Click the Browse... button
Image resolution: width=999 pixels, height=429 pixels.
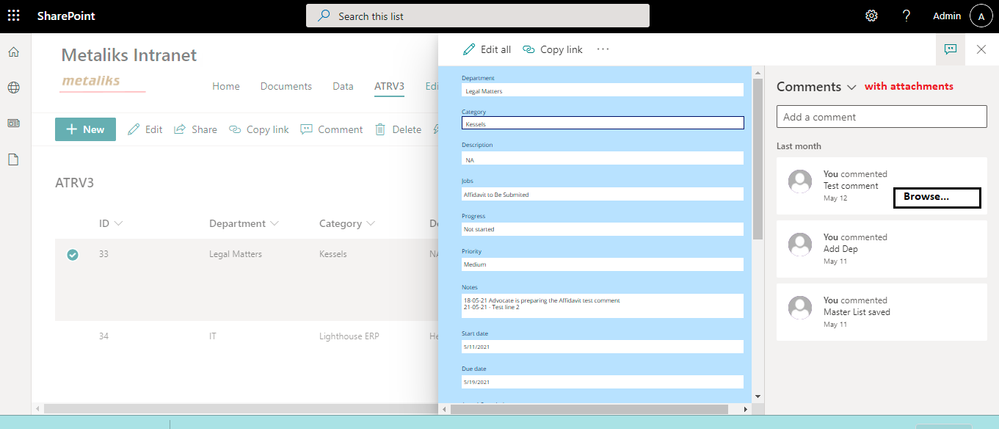click(937, 198)
